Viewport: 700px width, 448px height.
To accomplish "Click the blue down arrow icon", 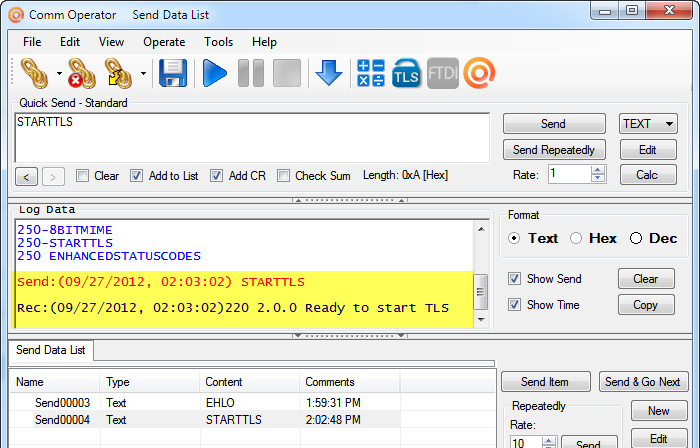I will pos(329,73).
